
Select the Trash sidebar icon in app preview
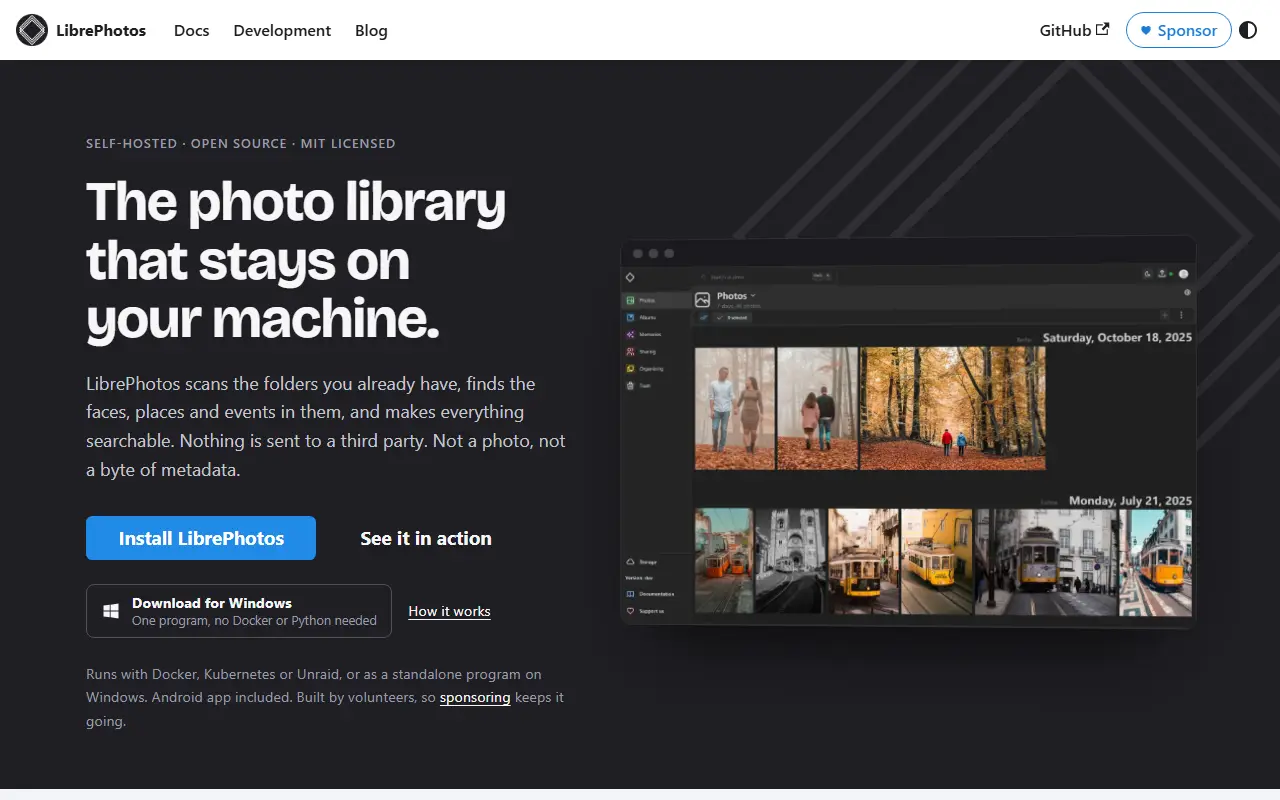coord(630,385)
